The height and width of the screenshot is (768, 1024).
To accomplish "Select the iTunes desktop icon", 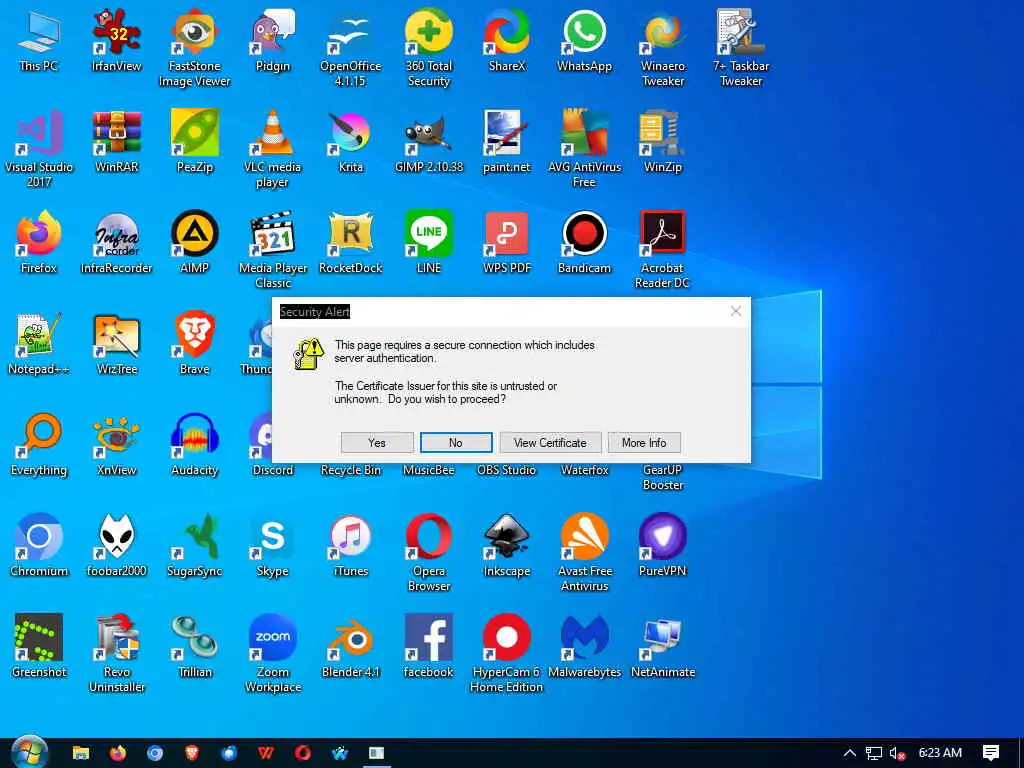I will [x=351, y=545].
